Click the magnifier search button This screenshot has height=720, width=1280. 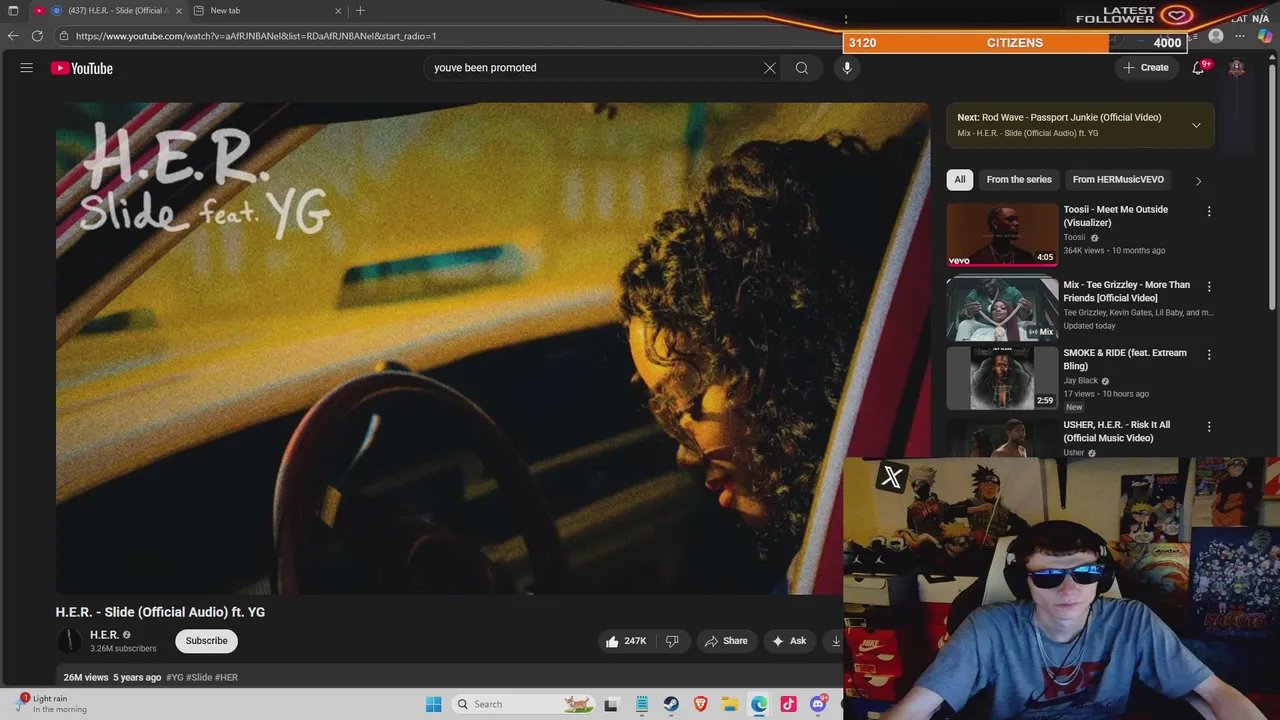tap(802, 68)
